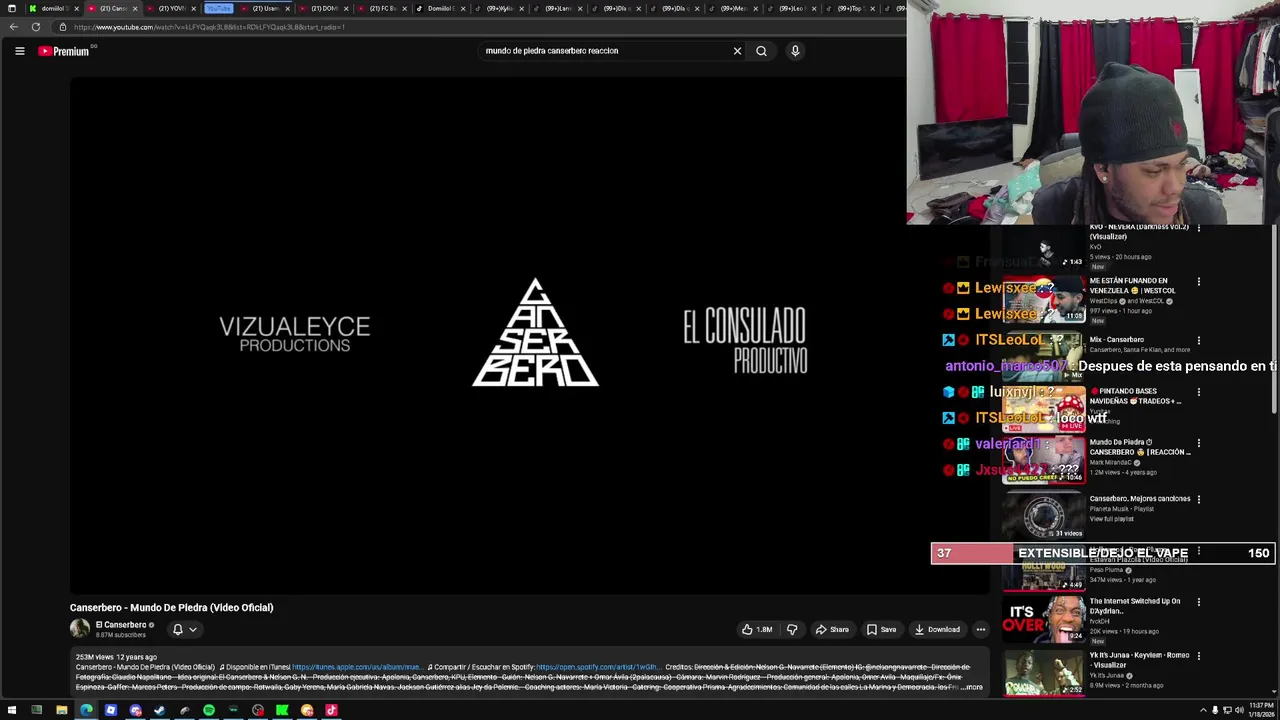The width and height of the screenshot is (1280, 720).
Task: Open Steam from the taskbar
Action: (x=160, y=711)
